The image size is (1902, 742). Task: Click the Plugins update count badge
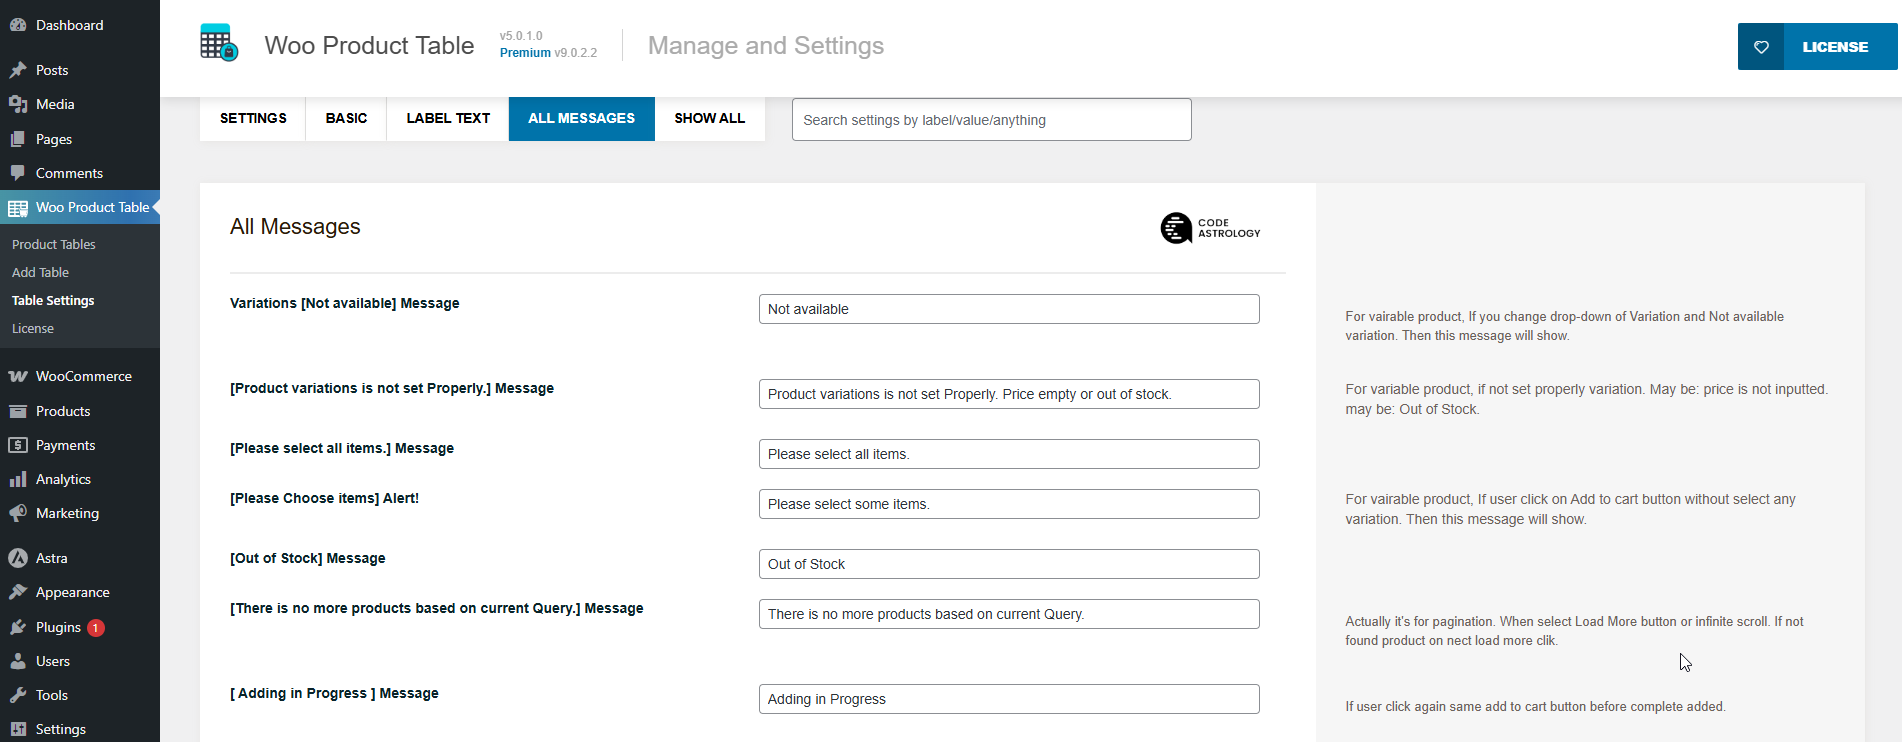[96, 628]
